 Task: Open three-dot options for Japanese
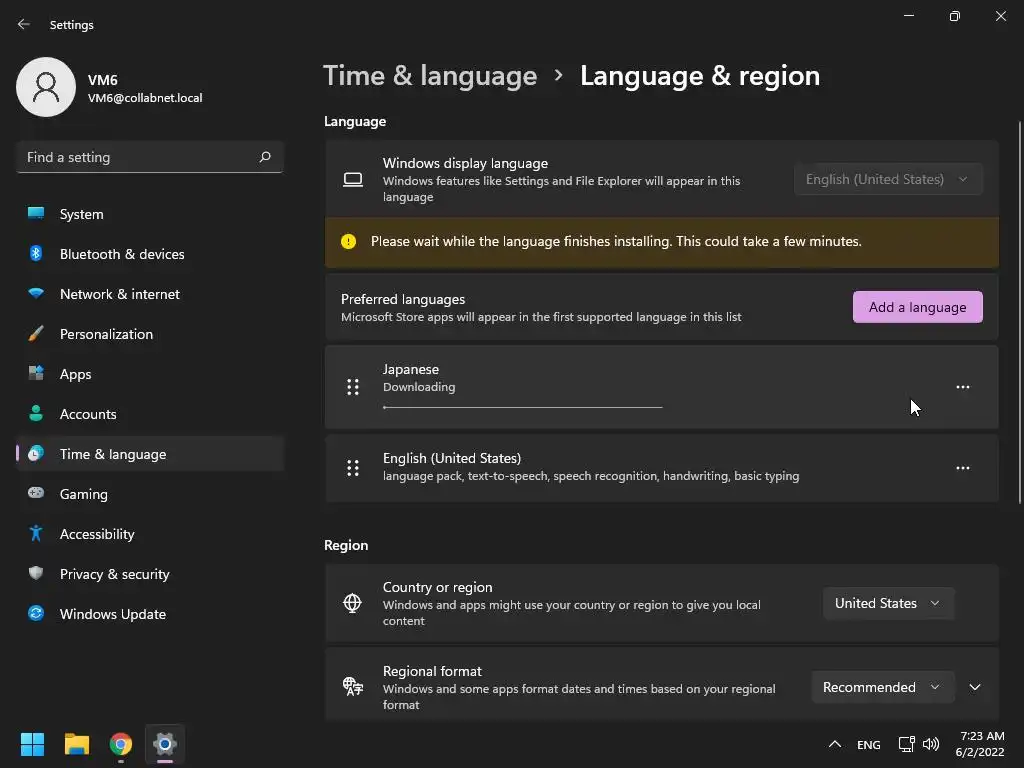(x=962, y=387)
